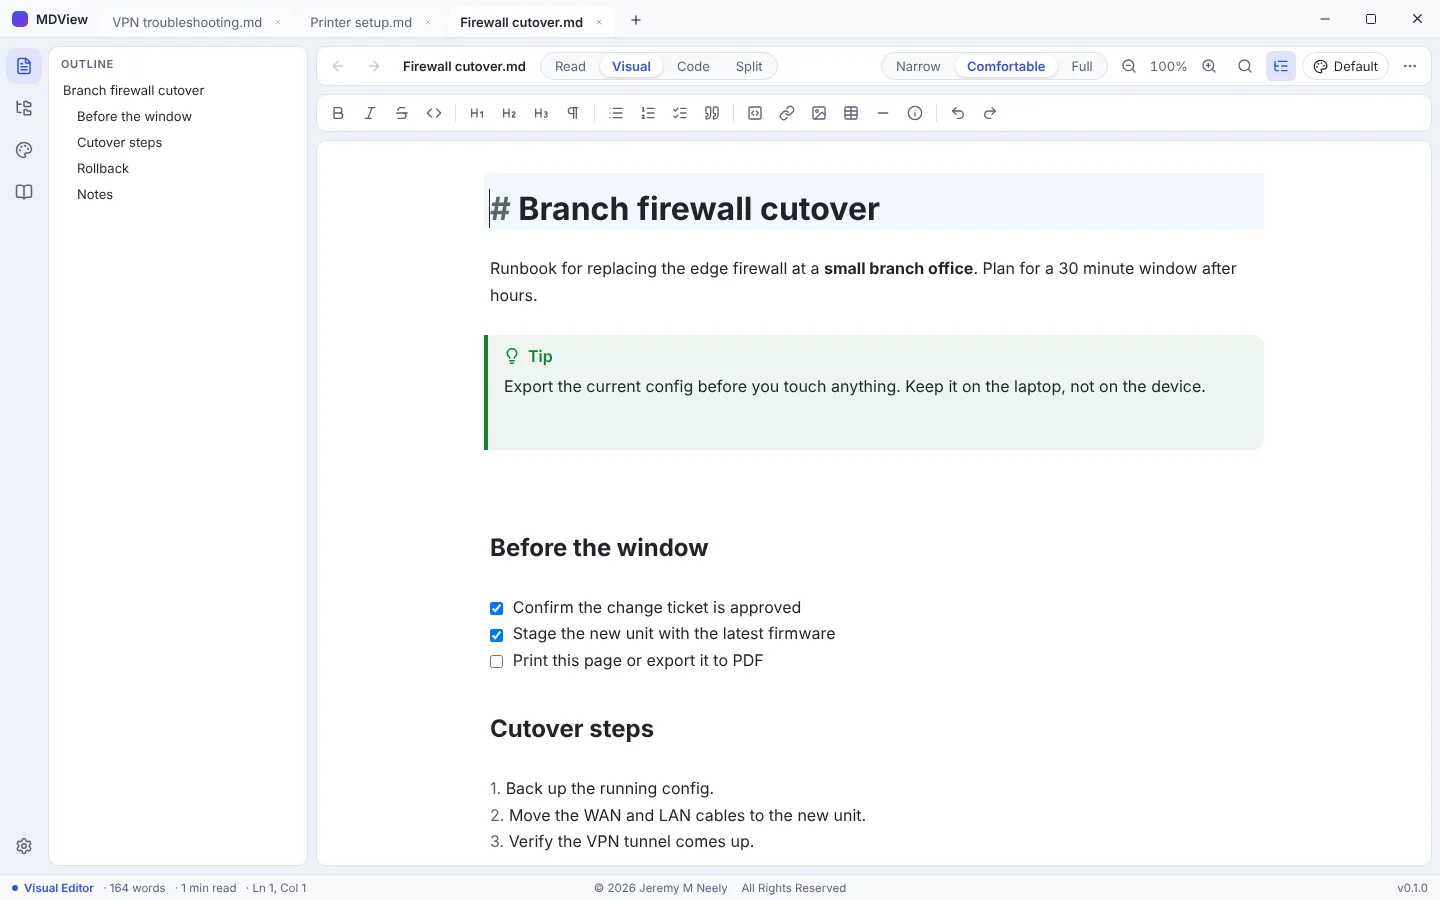
Task: Insert a table
Action: click(851, 113)
